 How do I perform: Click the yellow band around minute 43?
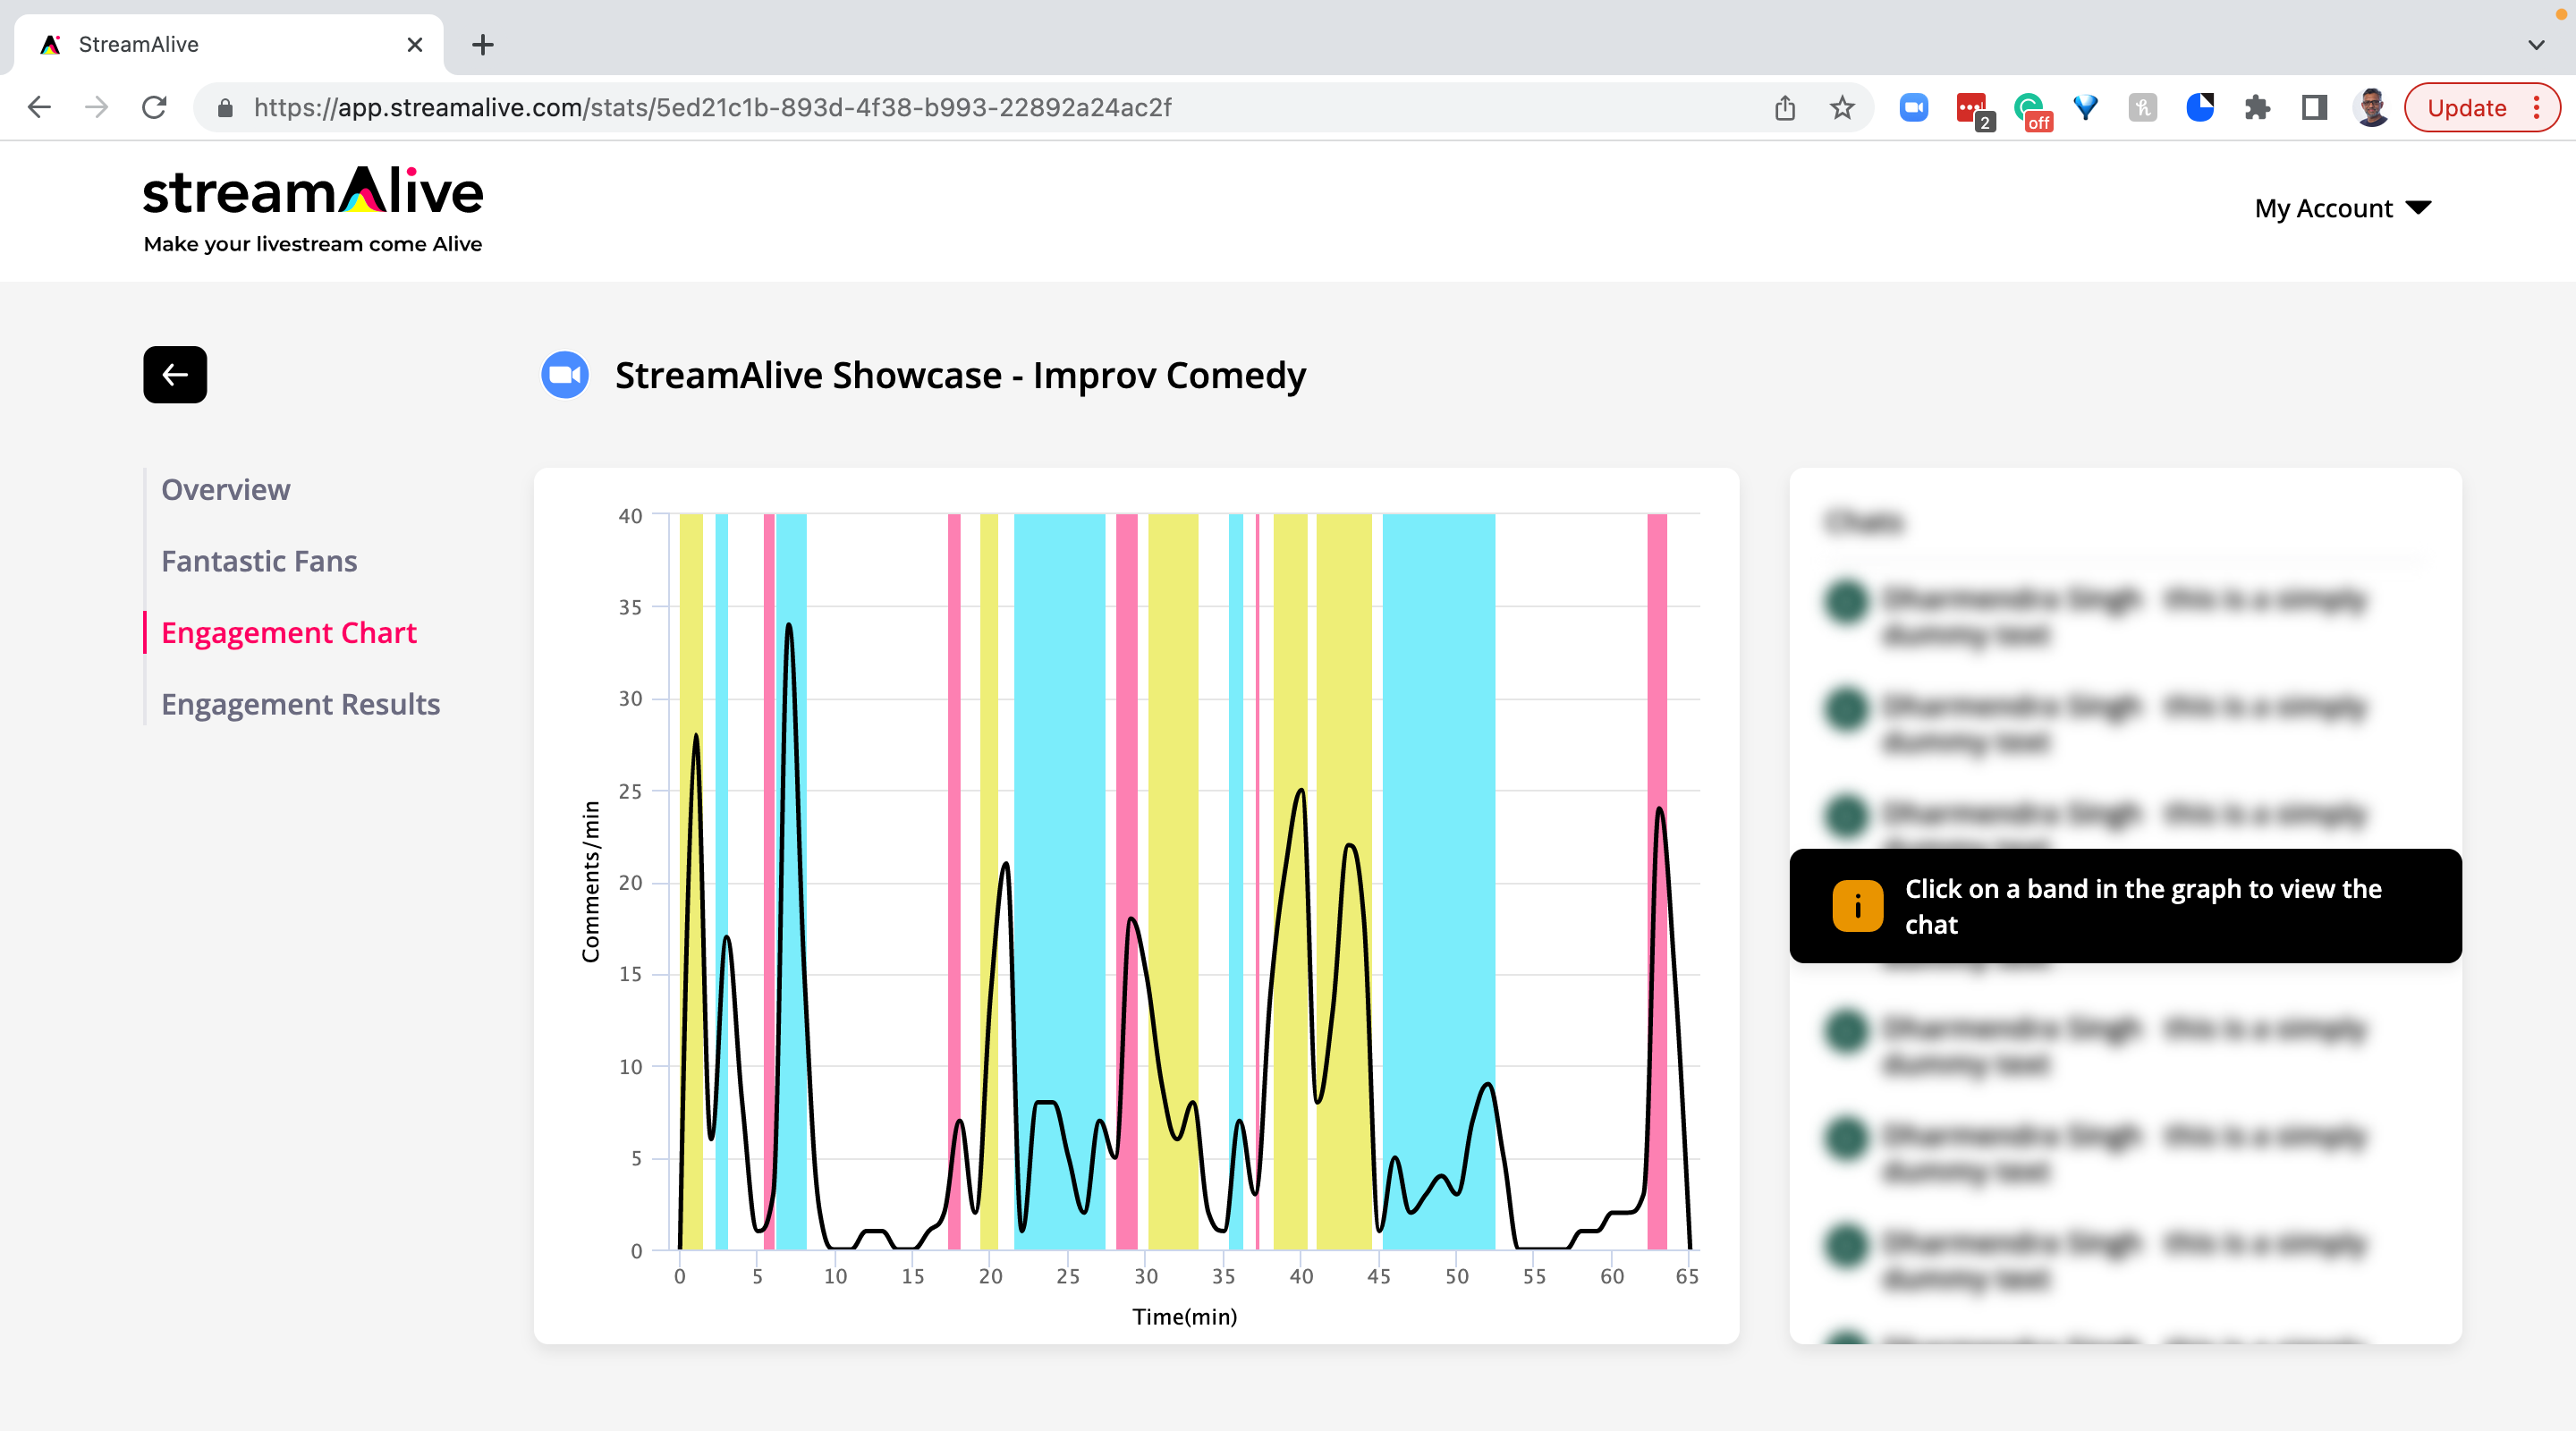(x=1344, y=881)
